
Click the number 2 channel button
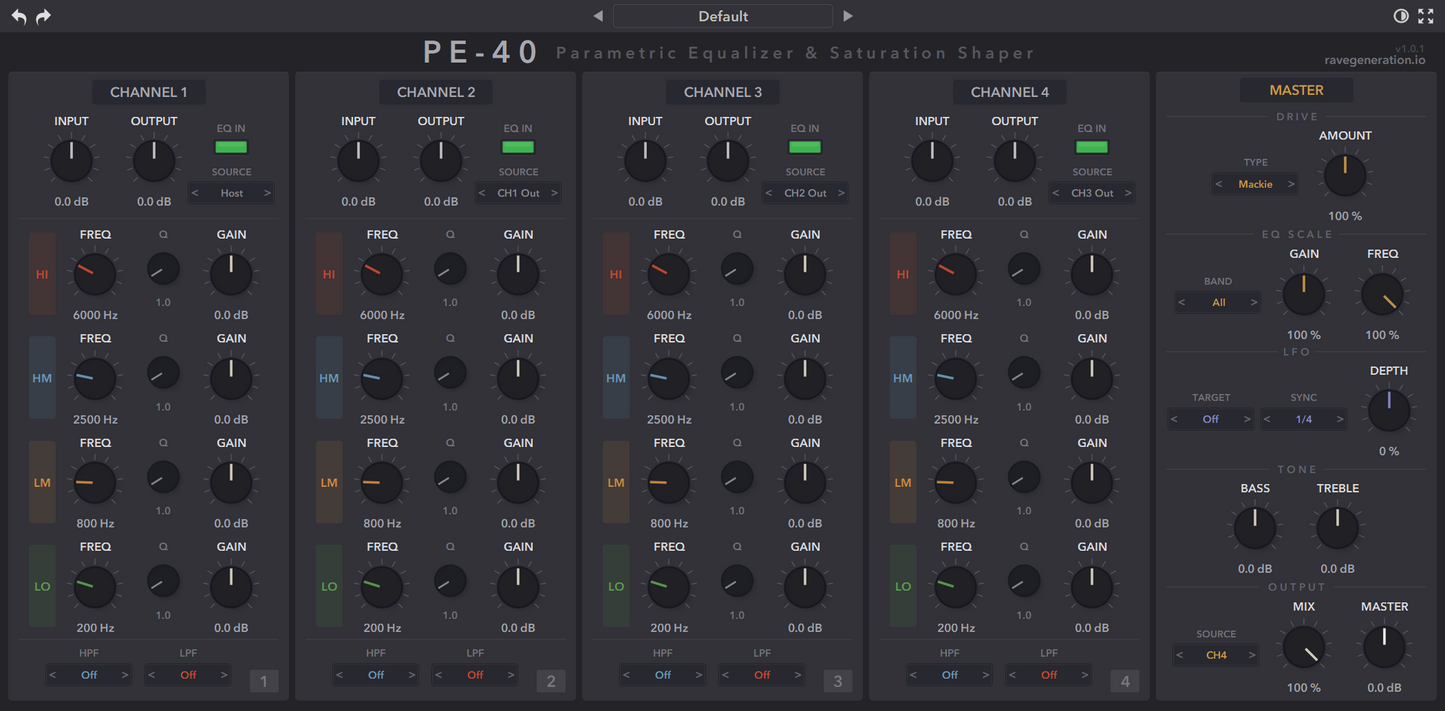tap(551, 681)
